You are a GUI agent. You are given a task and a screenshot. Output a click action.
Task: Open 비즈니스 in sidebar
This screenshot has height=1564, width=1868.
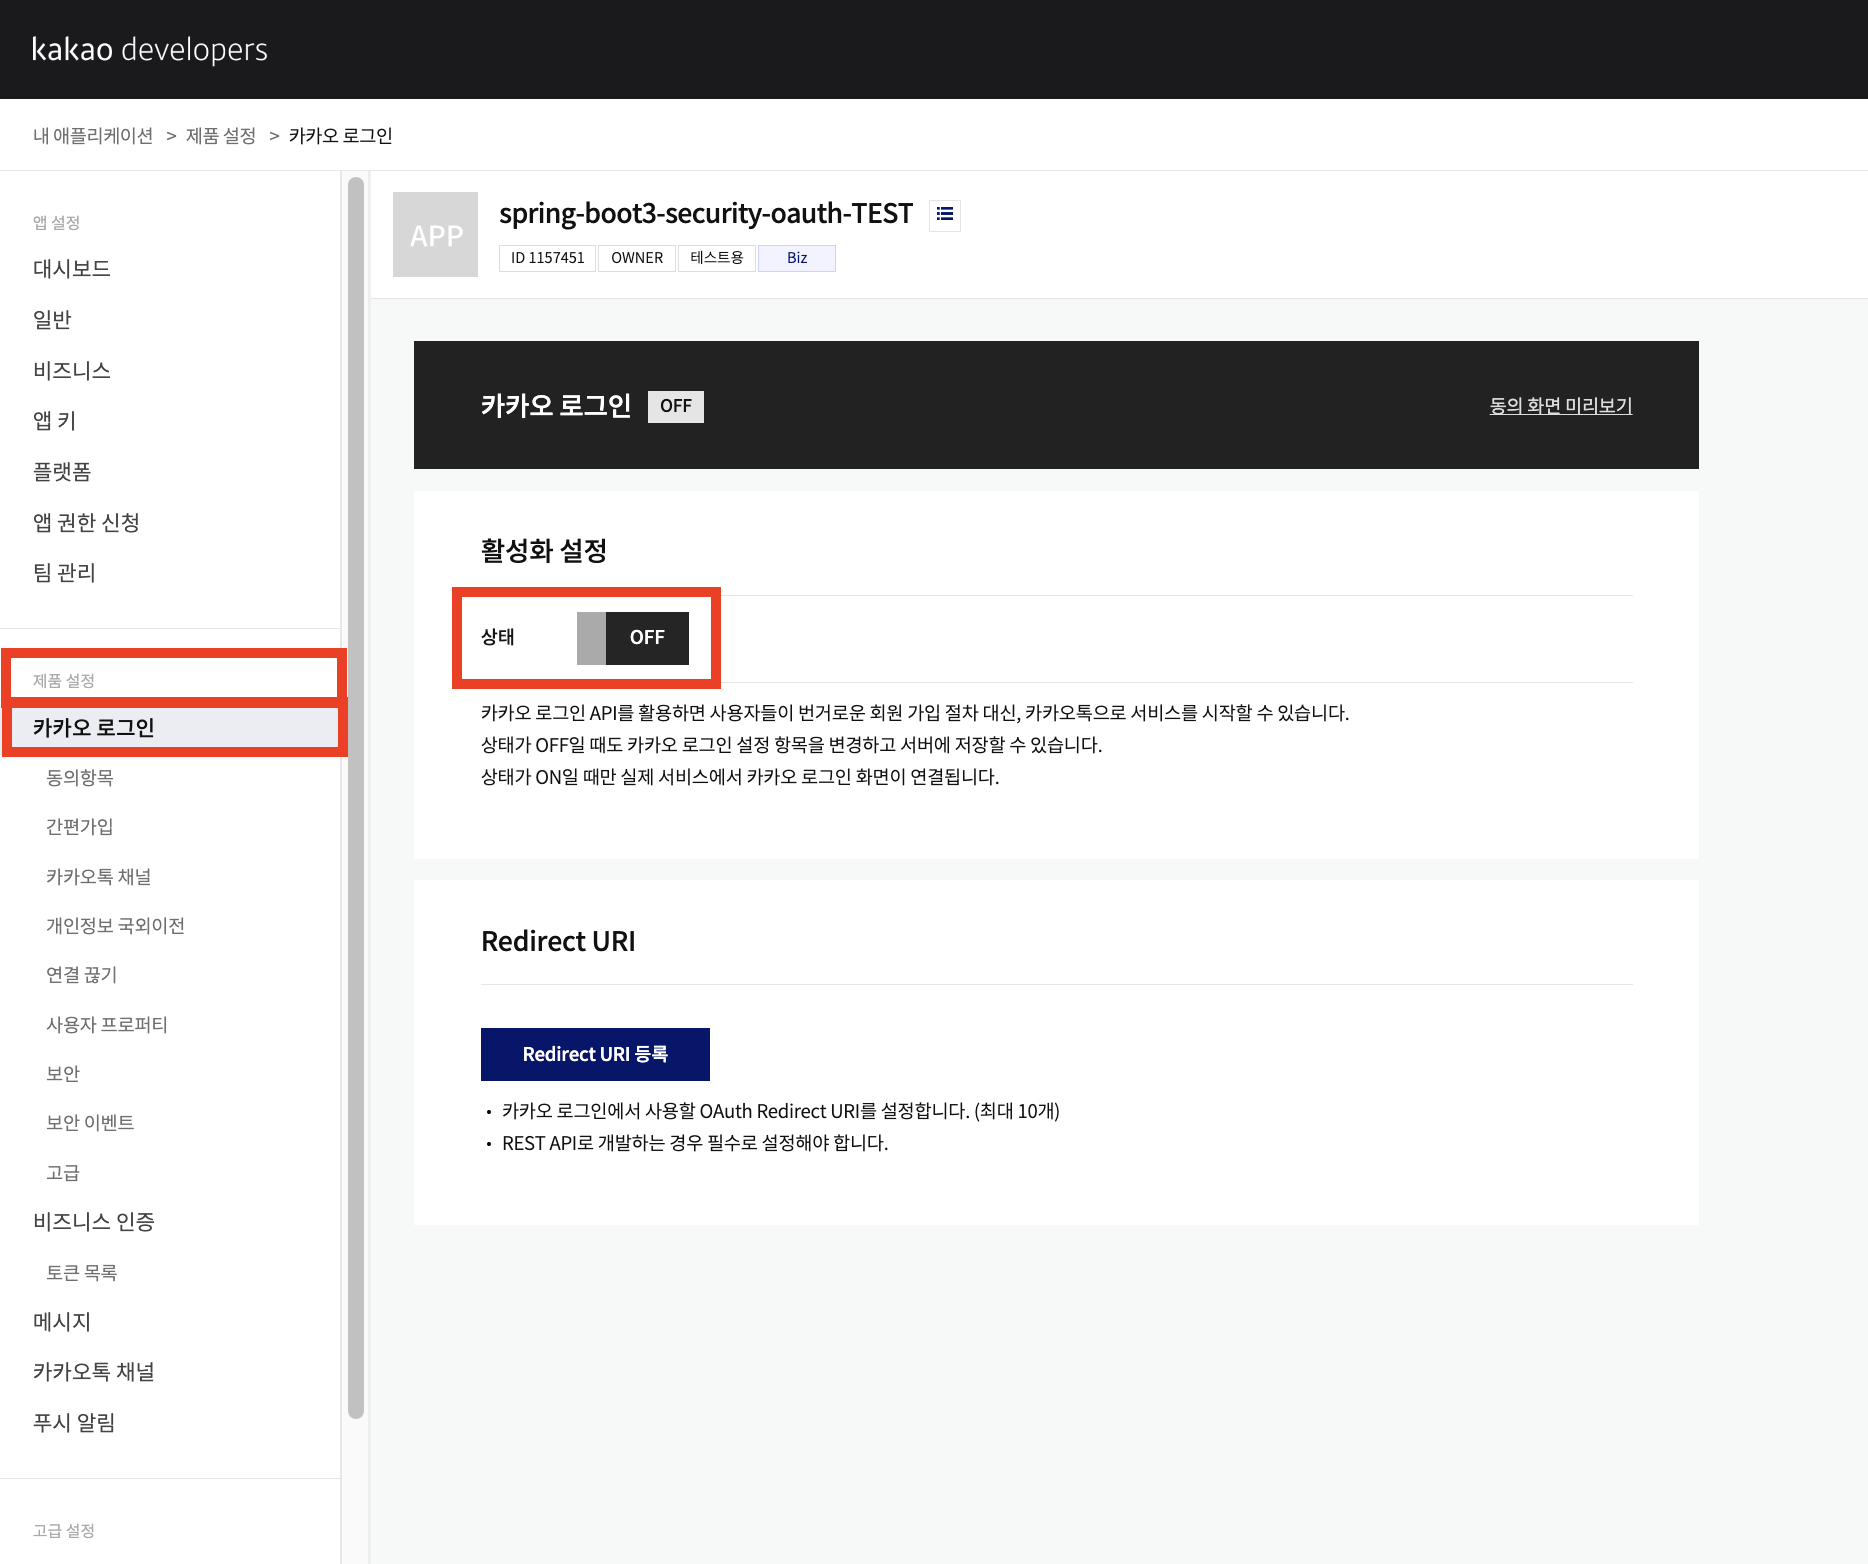coord(72,370)
